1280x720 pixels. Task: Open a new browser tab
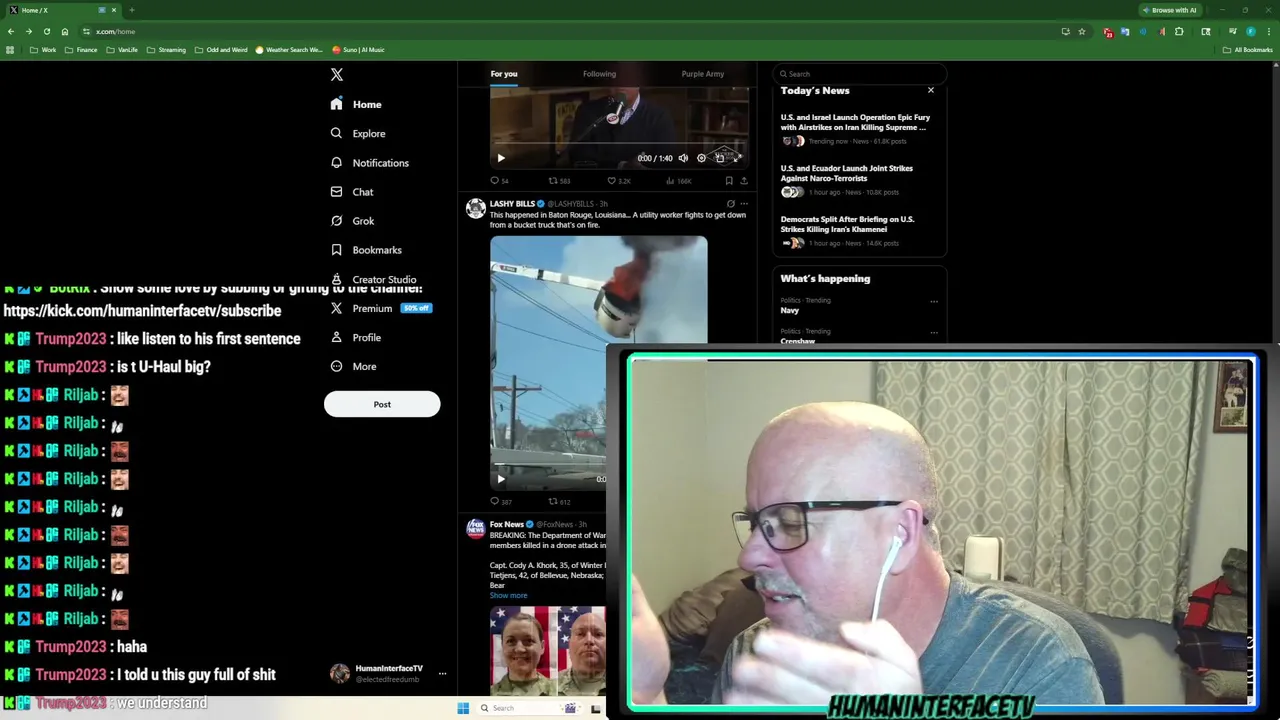click(131, 10)
